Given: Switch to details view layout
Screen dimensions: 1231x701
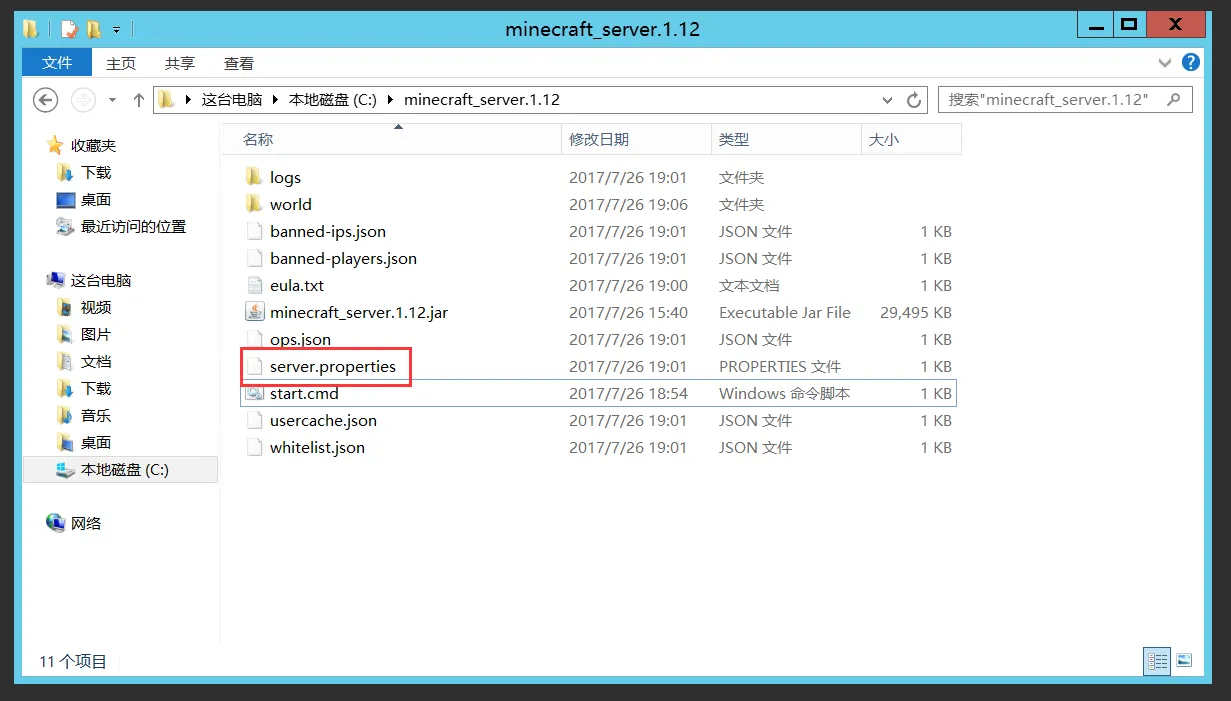Looking at the screenshot, I should pos(1157,660).
